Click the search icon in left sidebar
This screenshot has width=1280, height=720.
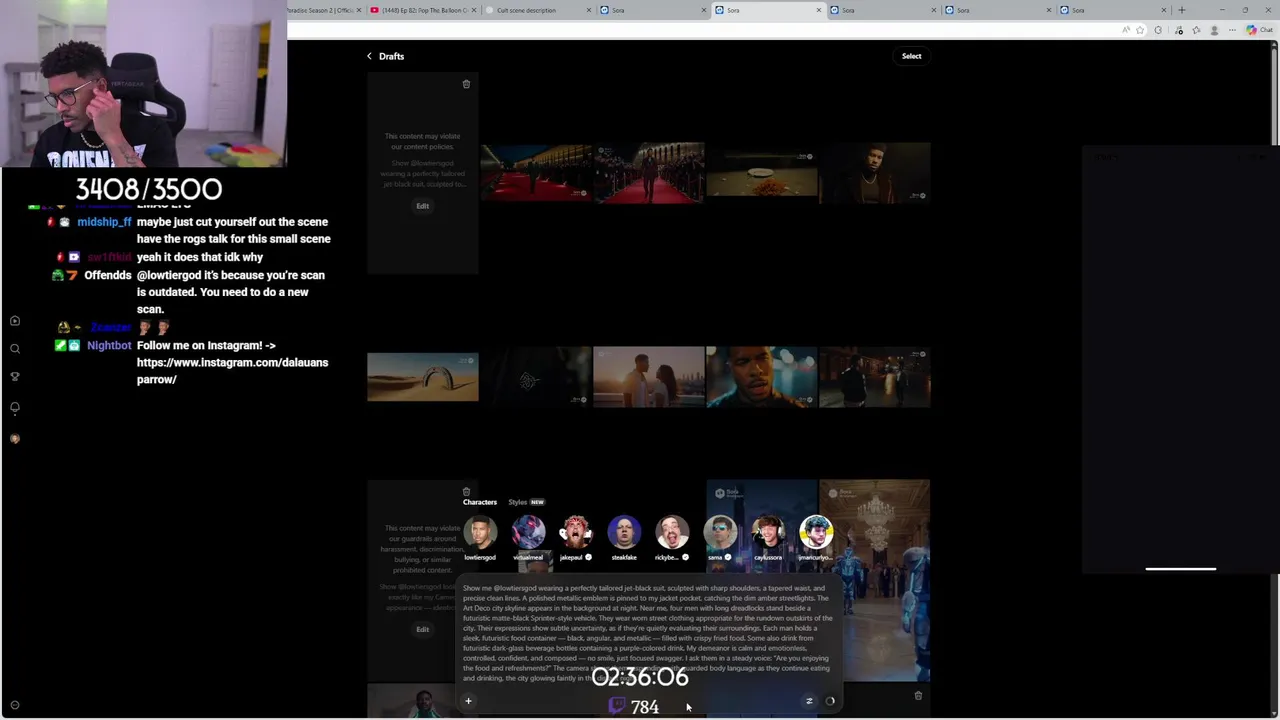point(15,349)
